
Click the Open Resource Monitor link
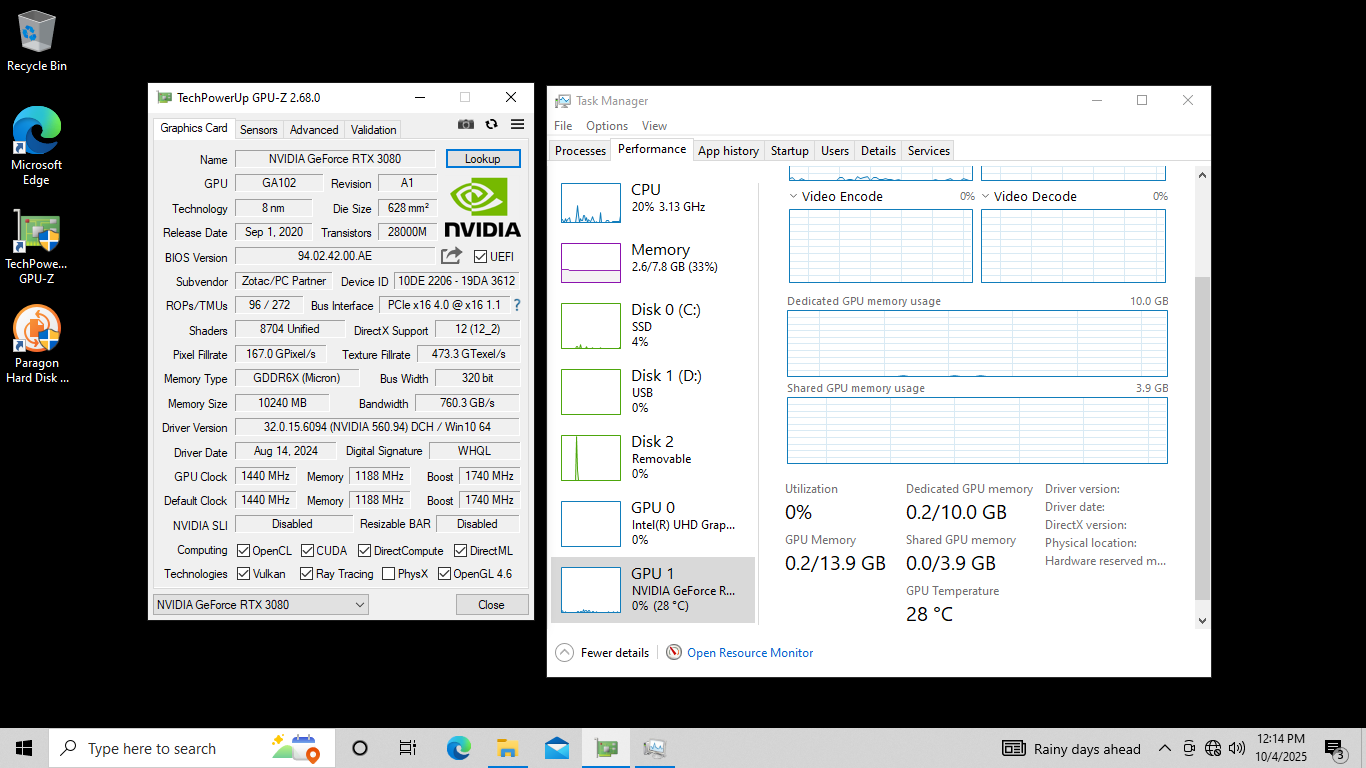(749, 653)
